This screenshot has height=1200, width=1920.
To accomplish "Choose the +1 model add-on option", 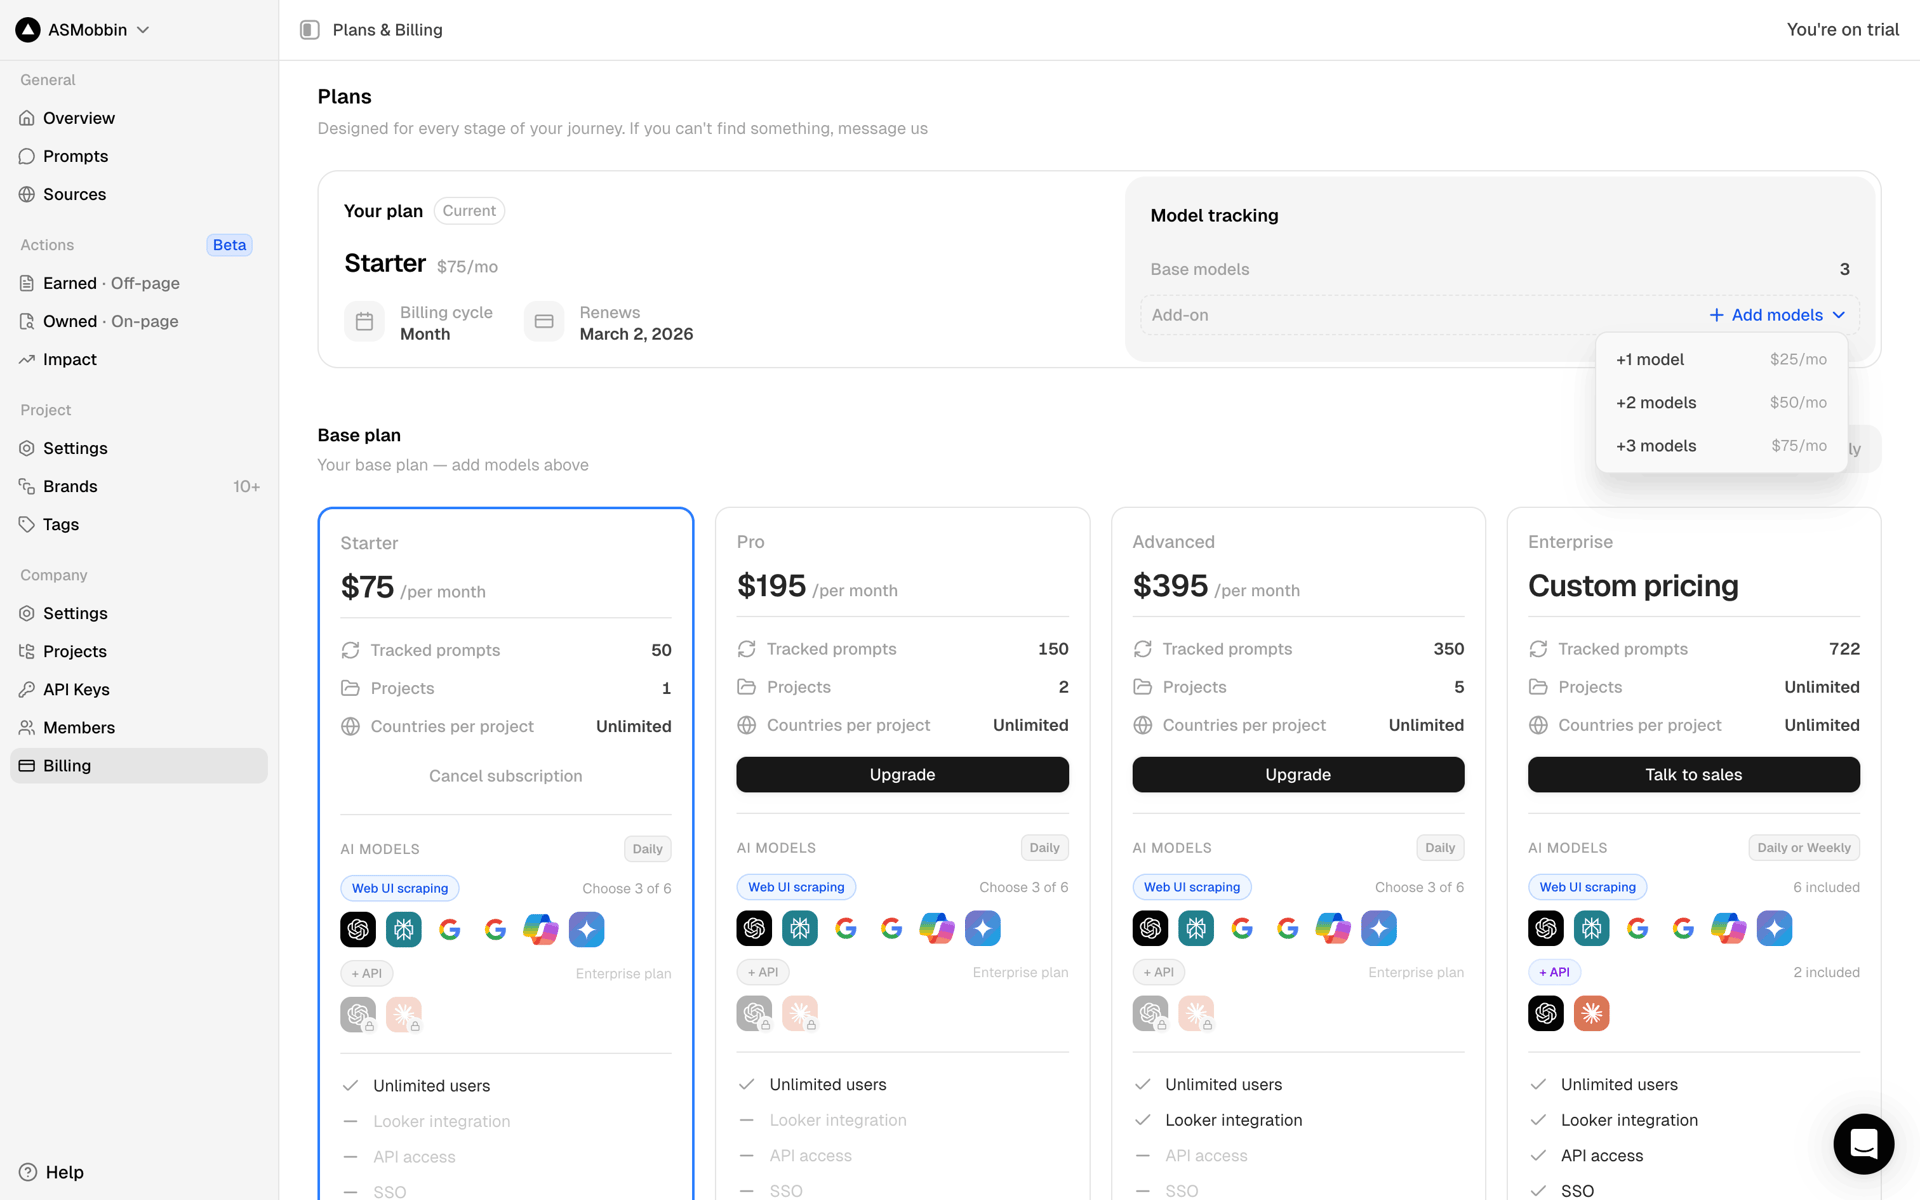I will pos(1721,360).
